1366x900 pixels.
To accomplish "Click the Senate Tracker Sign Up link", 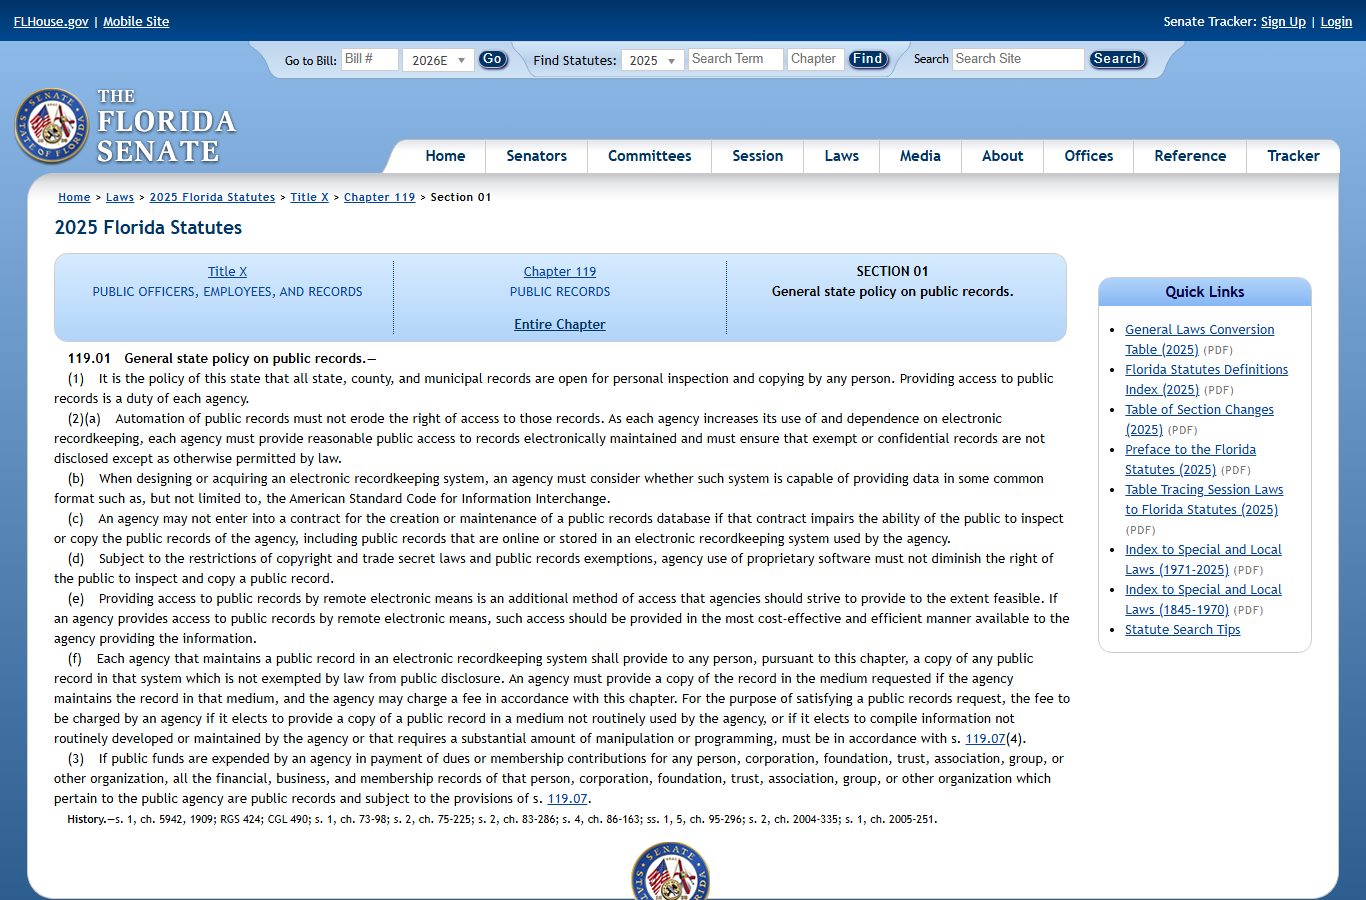I will coord(1283,22).
